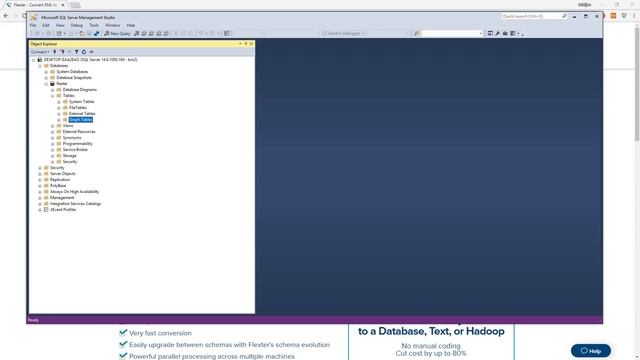Expand the External Tables folder
The height and width of the screenshot is (360, 640).
click(x=59, y=114)
